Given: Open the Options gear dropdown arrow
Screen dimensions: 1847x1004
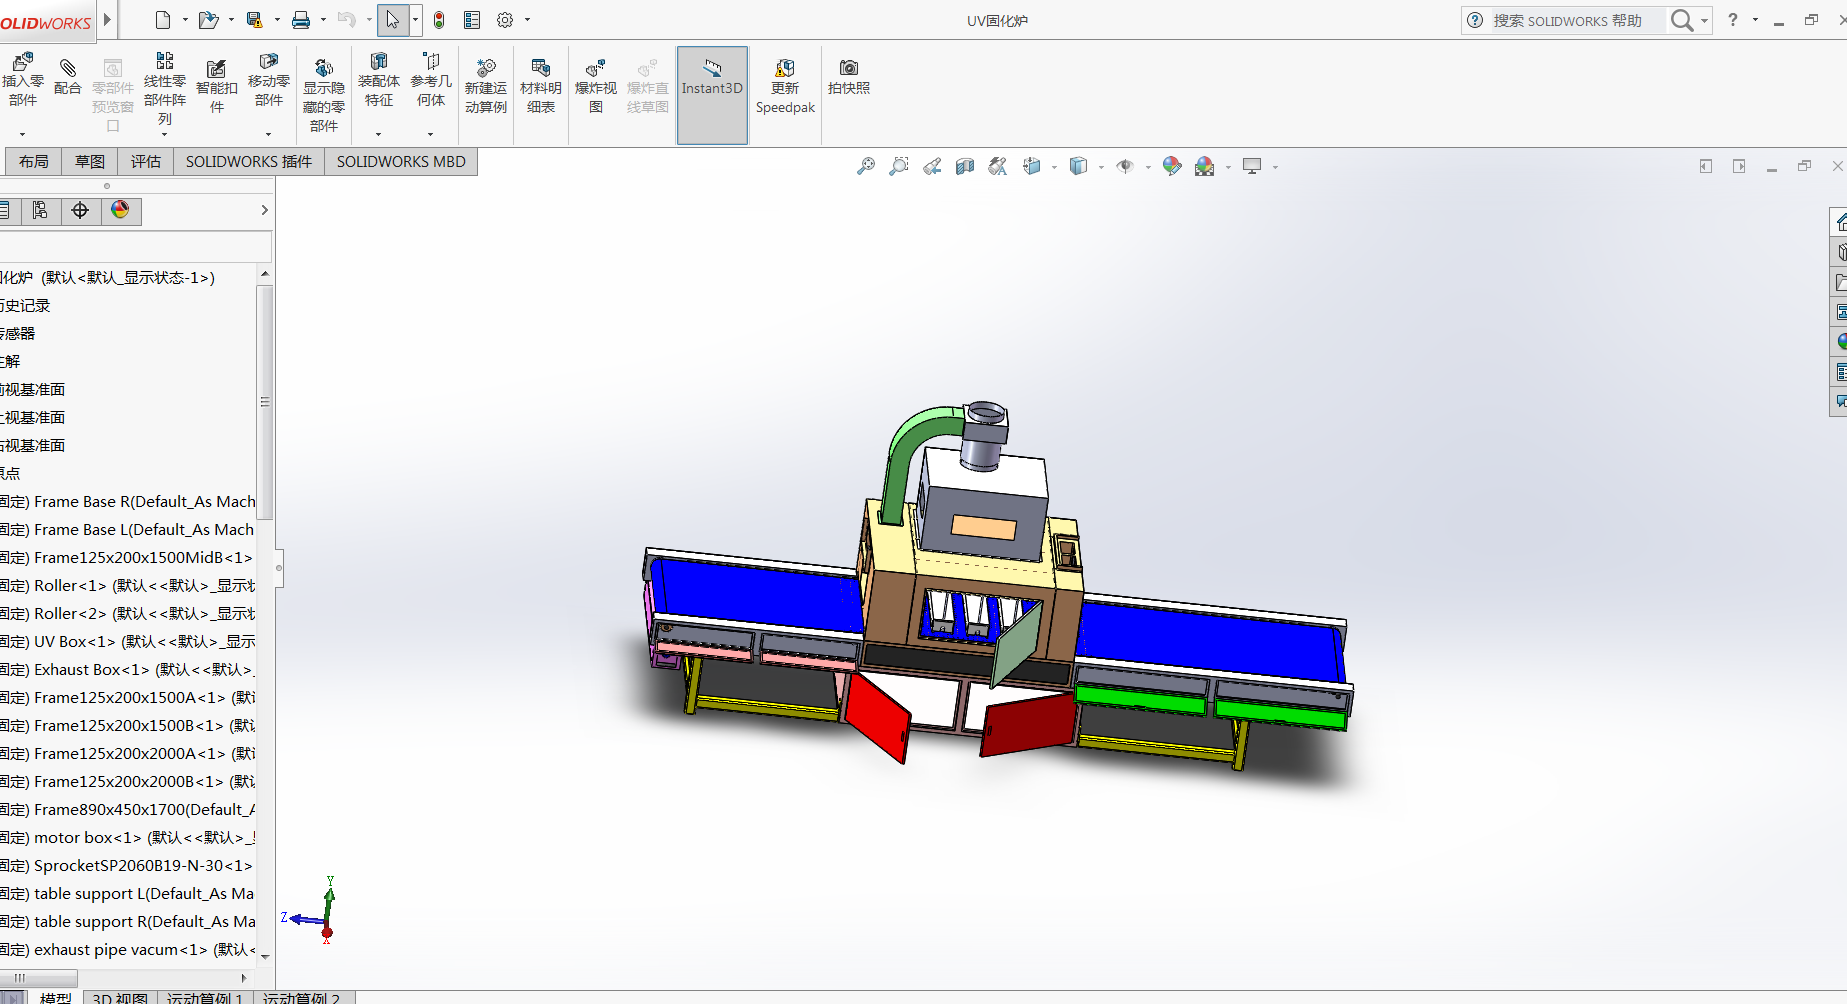Looking at the screenshot, I should [528, 20].
